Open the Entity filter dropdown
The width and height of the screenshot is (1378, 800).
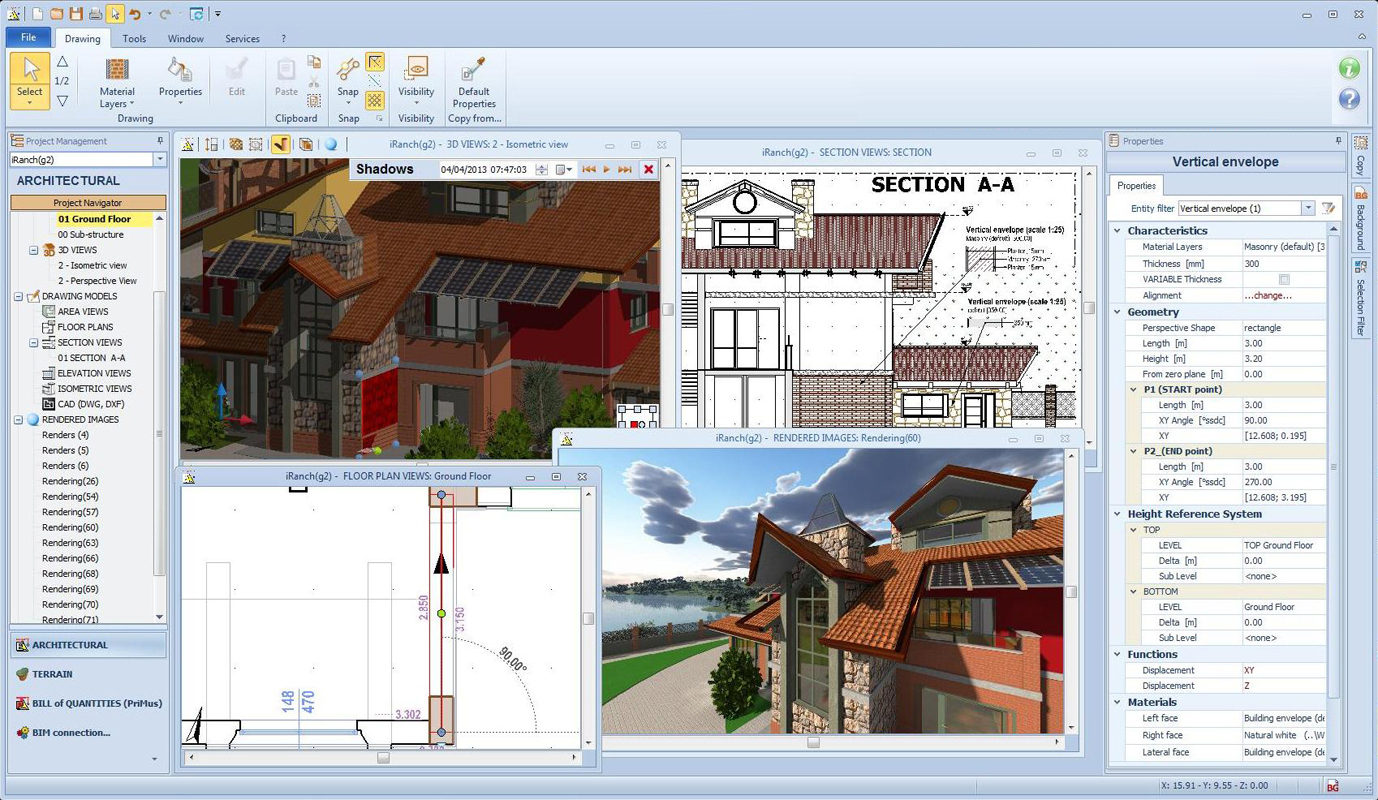tap(1308, 208)
